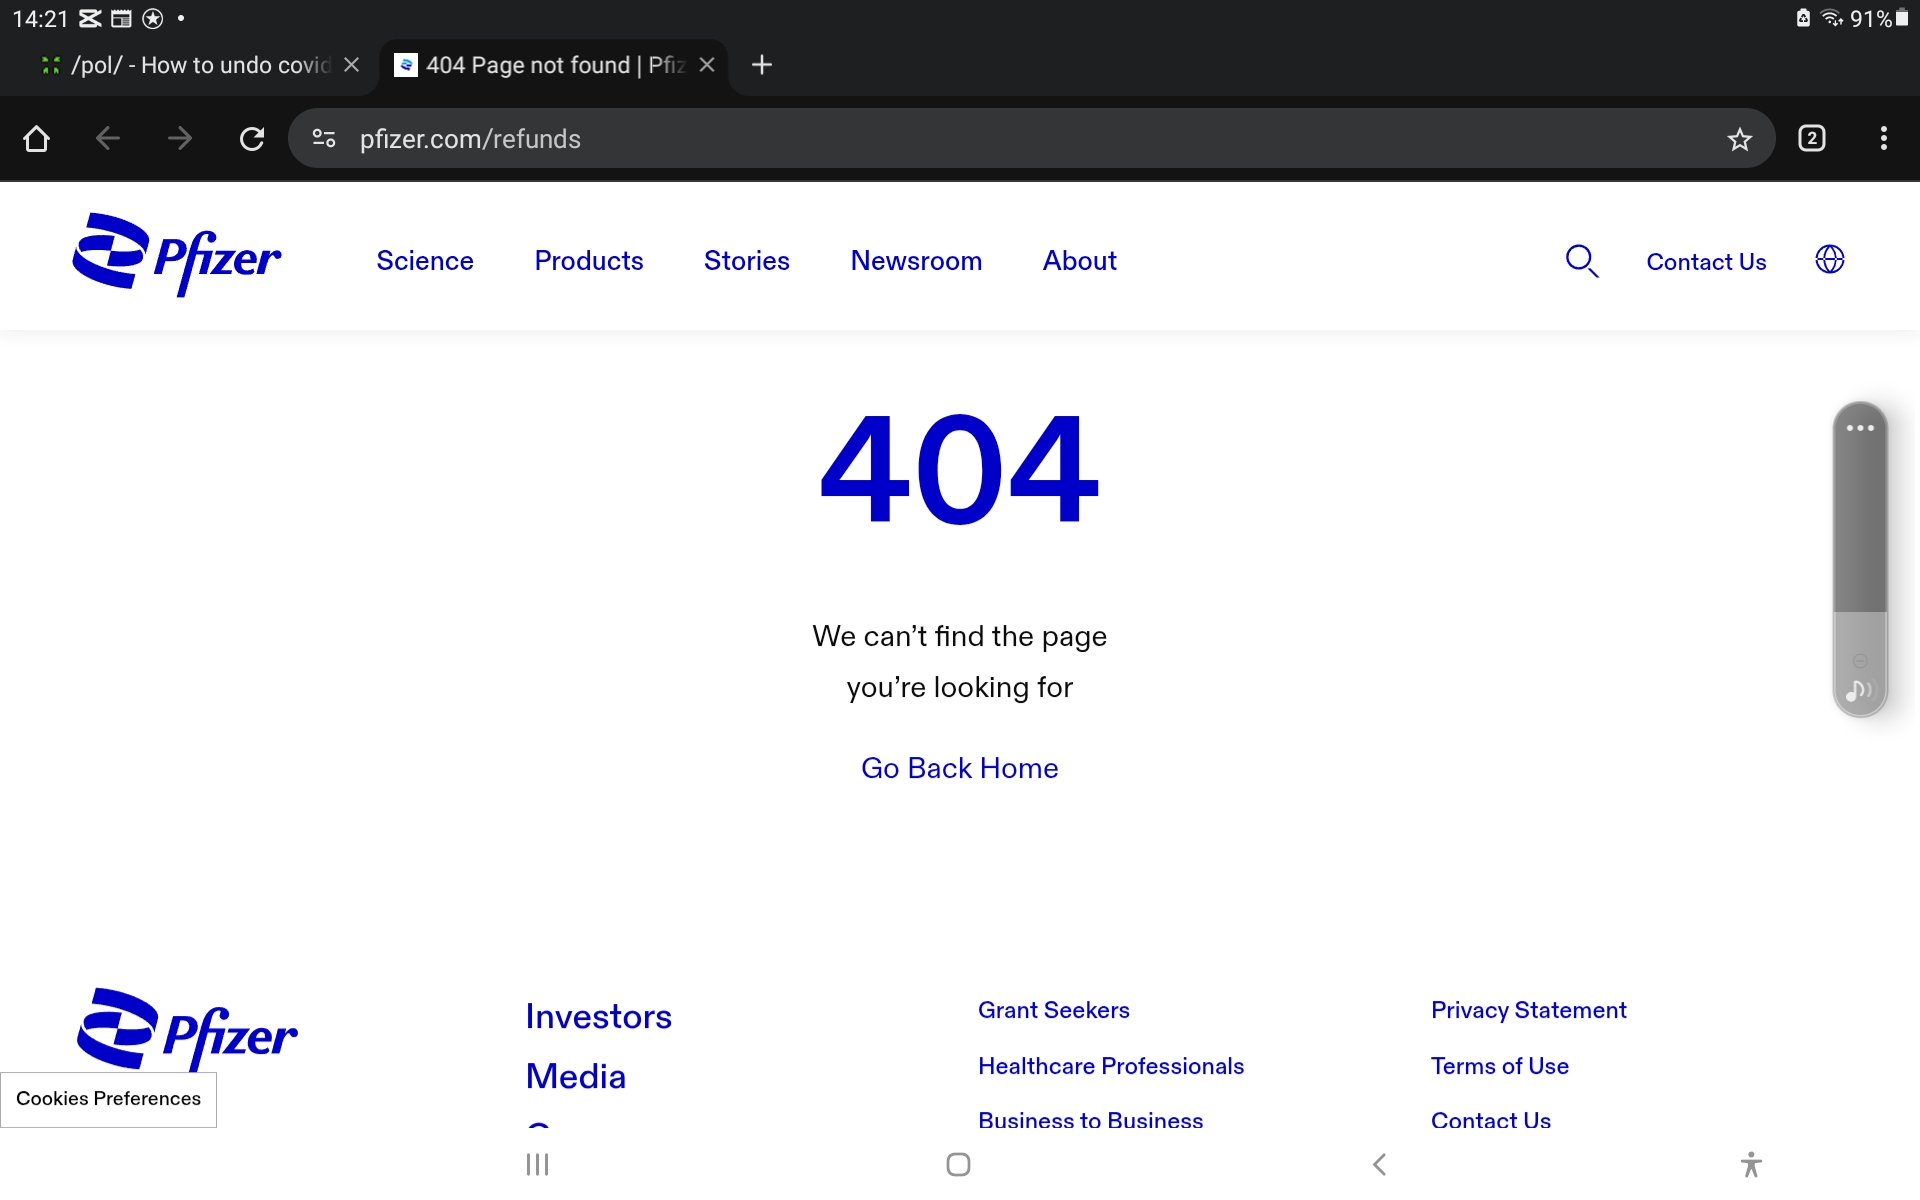The image size is (1920, 1200).
Task: Tap the Wi-Fi icon in status bar
Action: (1831, 18)
